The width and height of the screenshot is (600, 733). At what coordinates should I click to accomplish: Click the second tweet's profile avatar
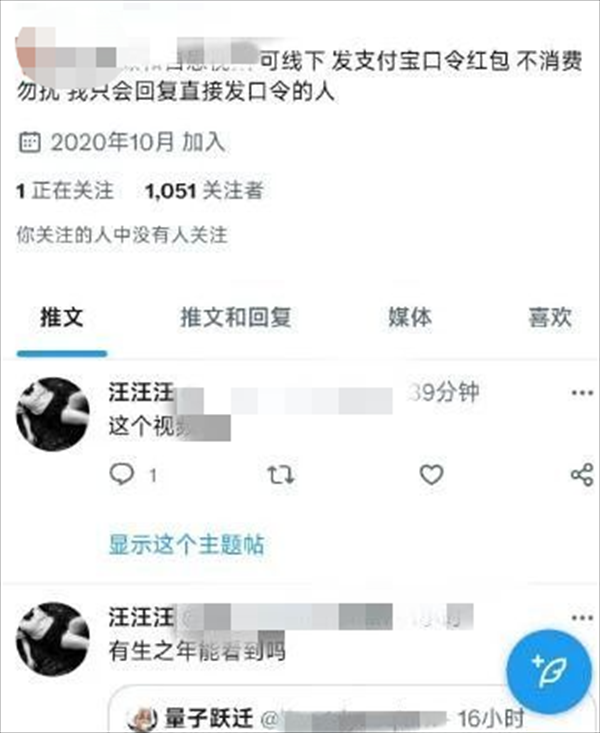pos(53,640)
